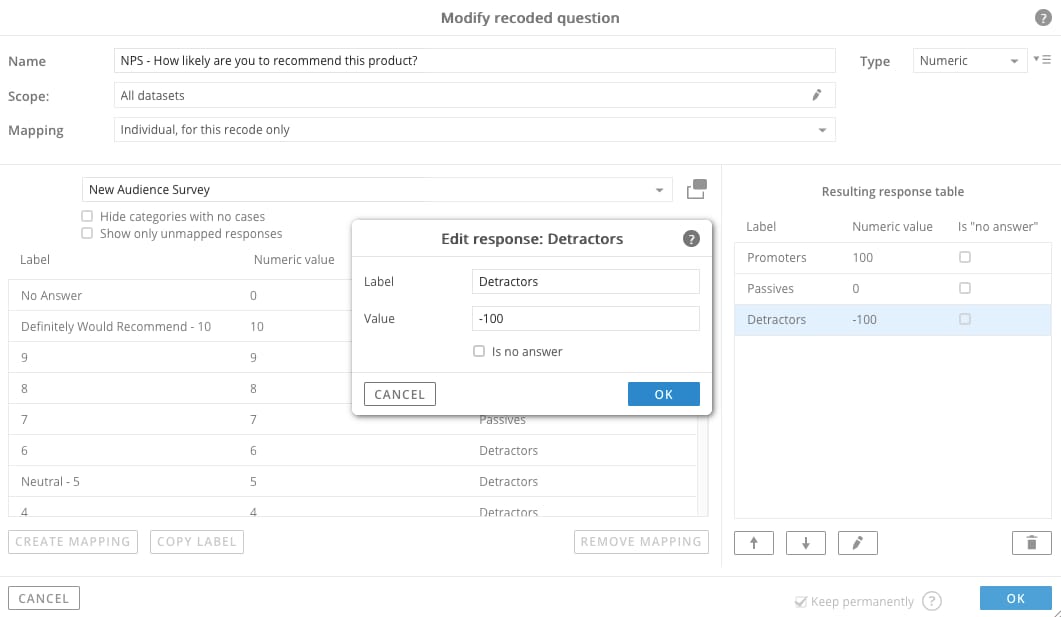The image size is (1061, 617).
Task: Toggle Show only unmapped responses
Action: [x=88, y=233]
